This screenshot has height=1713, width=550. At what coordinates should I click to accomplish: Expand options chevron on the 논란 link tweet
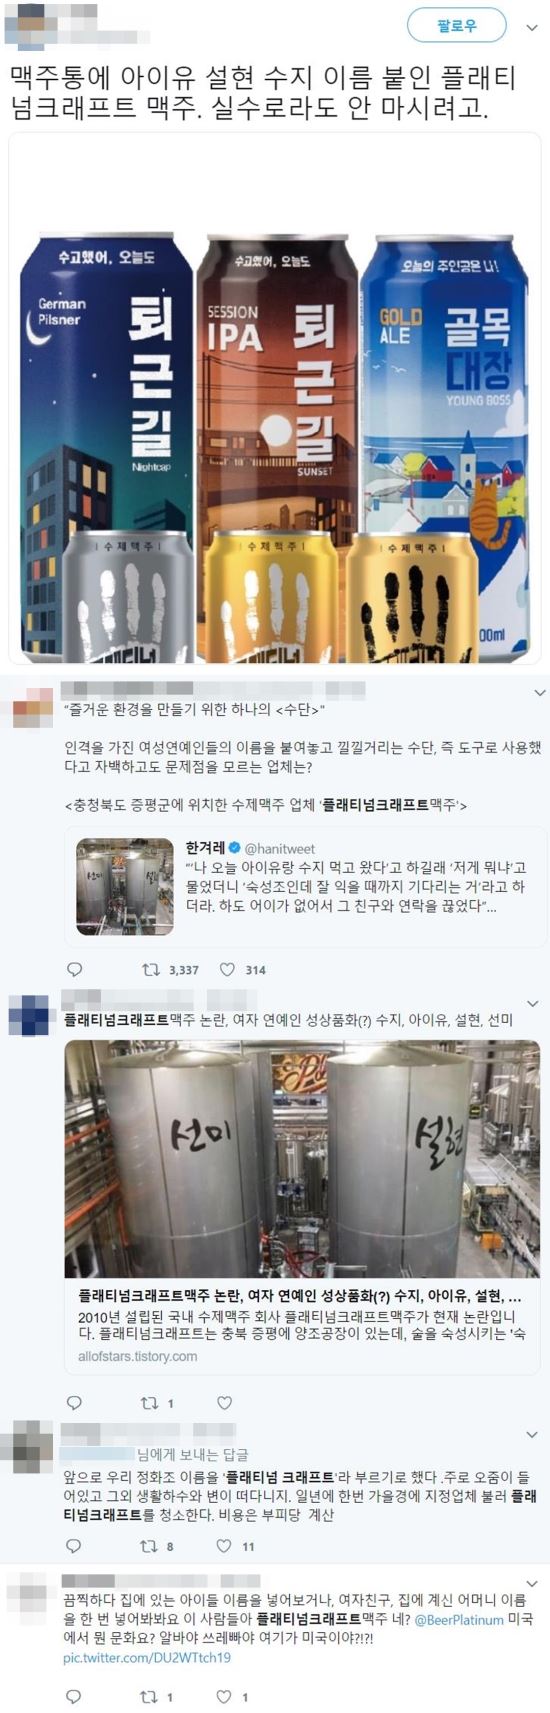pos(532,1003)
